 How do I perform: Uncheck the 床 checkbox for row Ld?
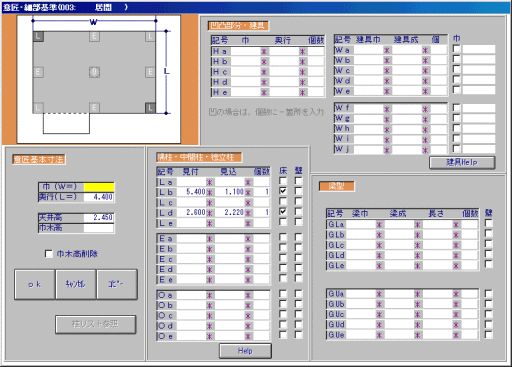[283, 212]
